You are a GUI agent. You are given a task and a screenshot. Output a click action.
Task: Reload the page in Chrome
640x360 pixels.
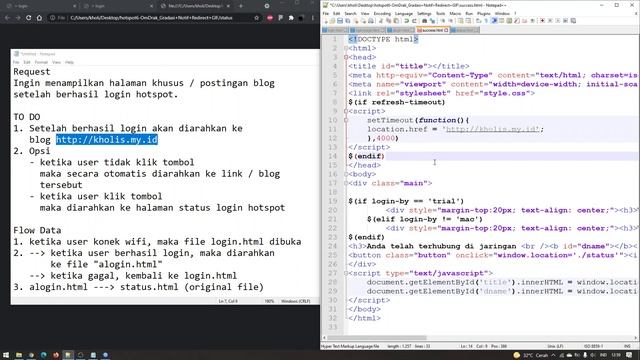tap(29, 18)
